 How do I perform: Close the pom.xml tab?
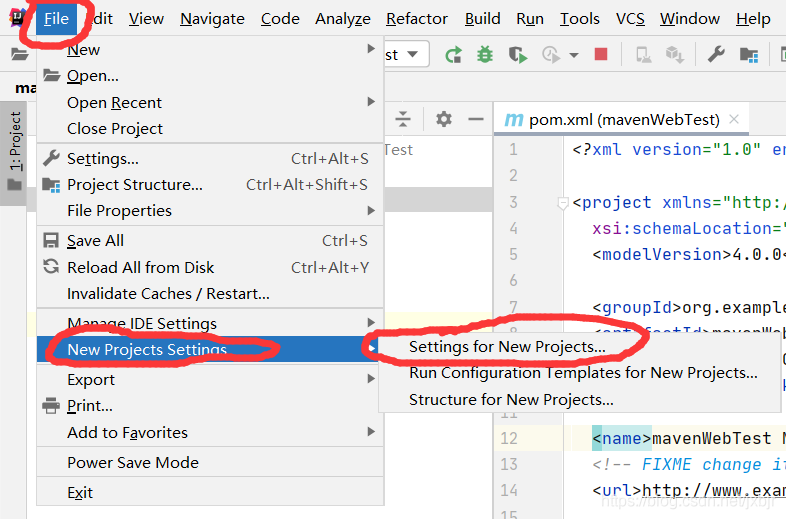click(735, 119)
